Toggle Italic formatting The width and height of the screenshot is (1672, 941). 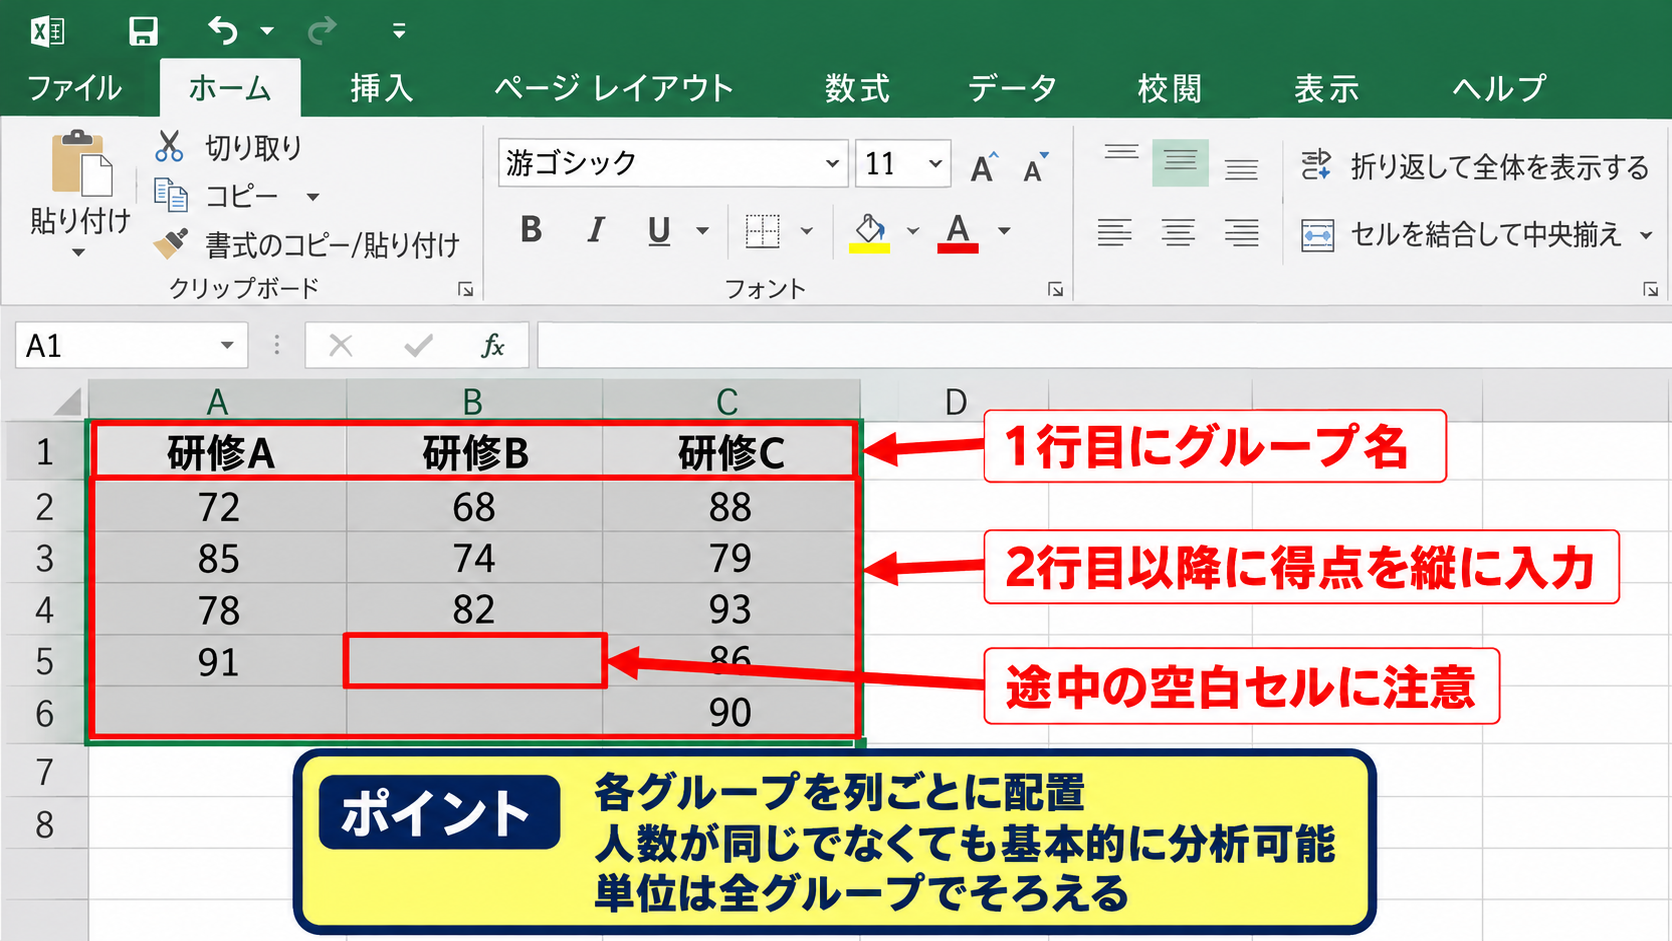point(596,230)
